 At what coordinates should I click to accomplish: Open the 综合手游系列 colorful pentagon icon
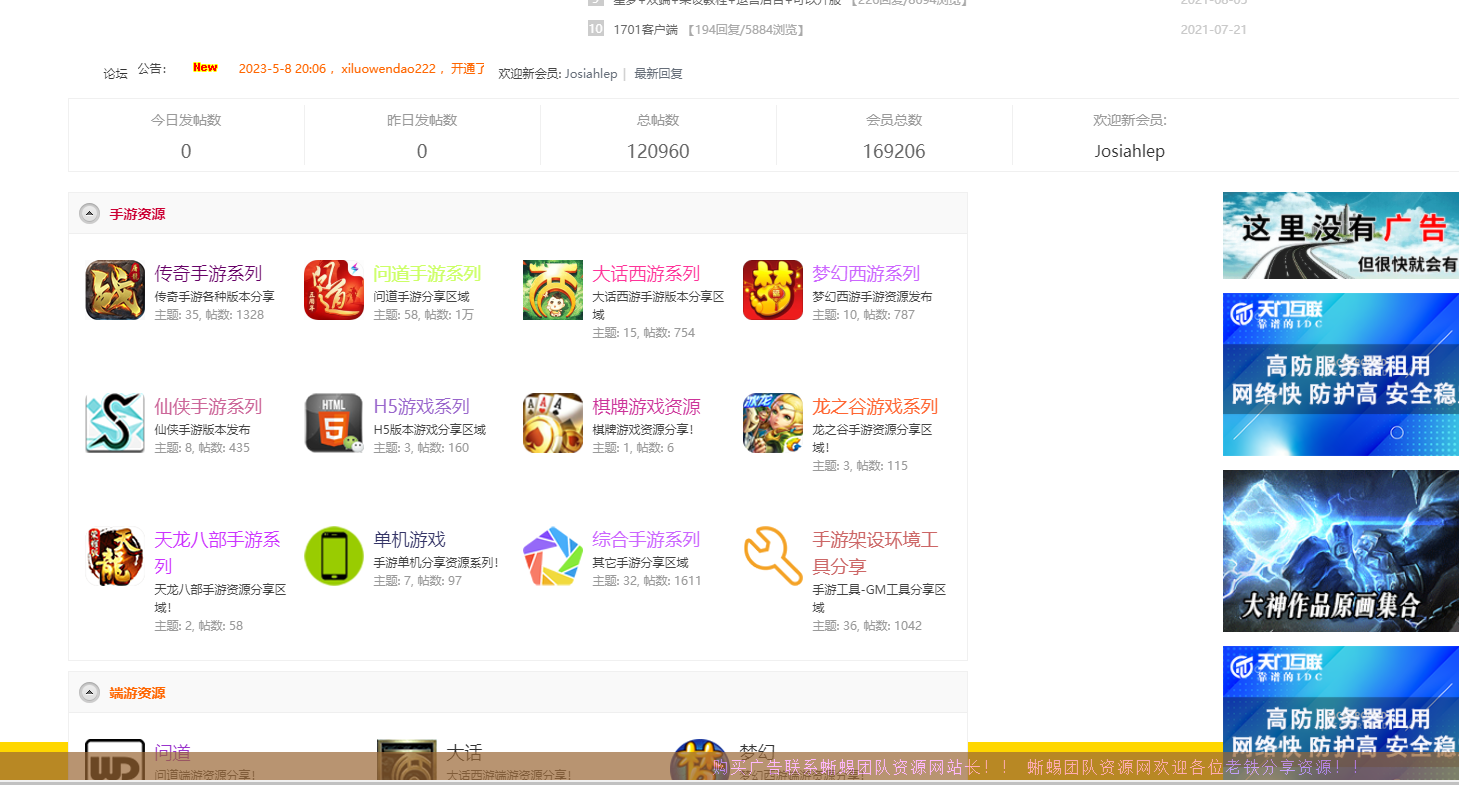553,556
